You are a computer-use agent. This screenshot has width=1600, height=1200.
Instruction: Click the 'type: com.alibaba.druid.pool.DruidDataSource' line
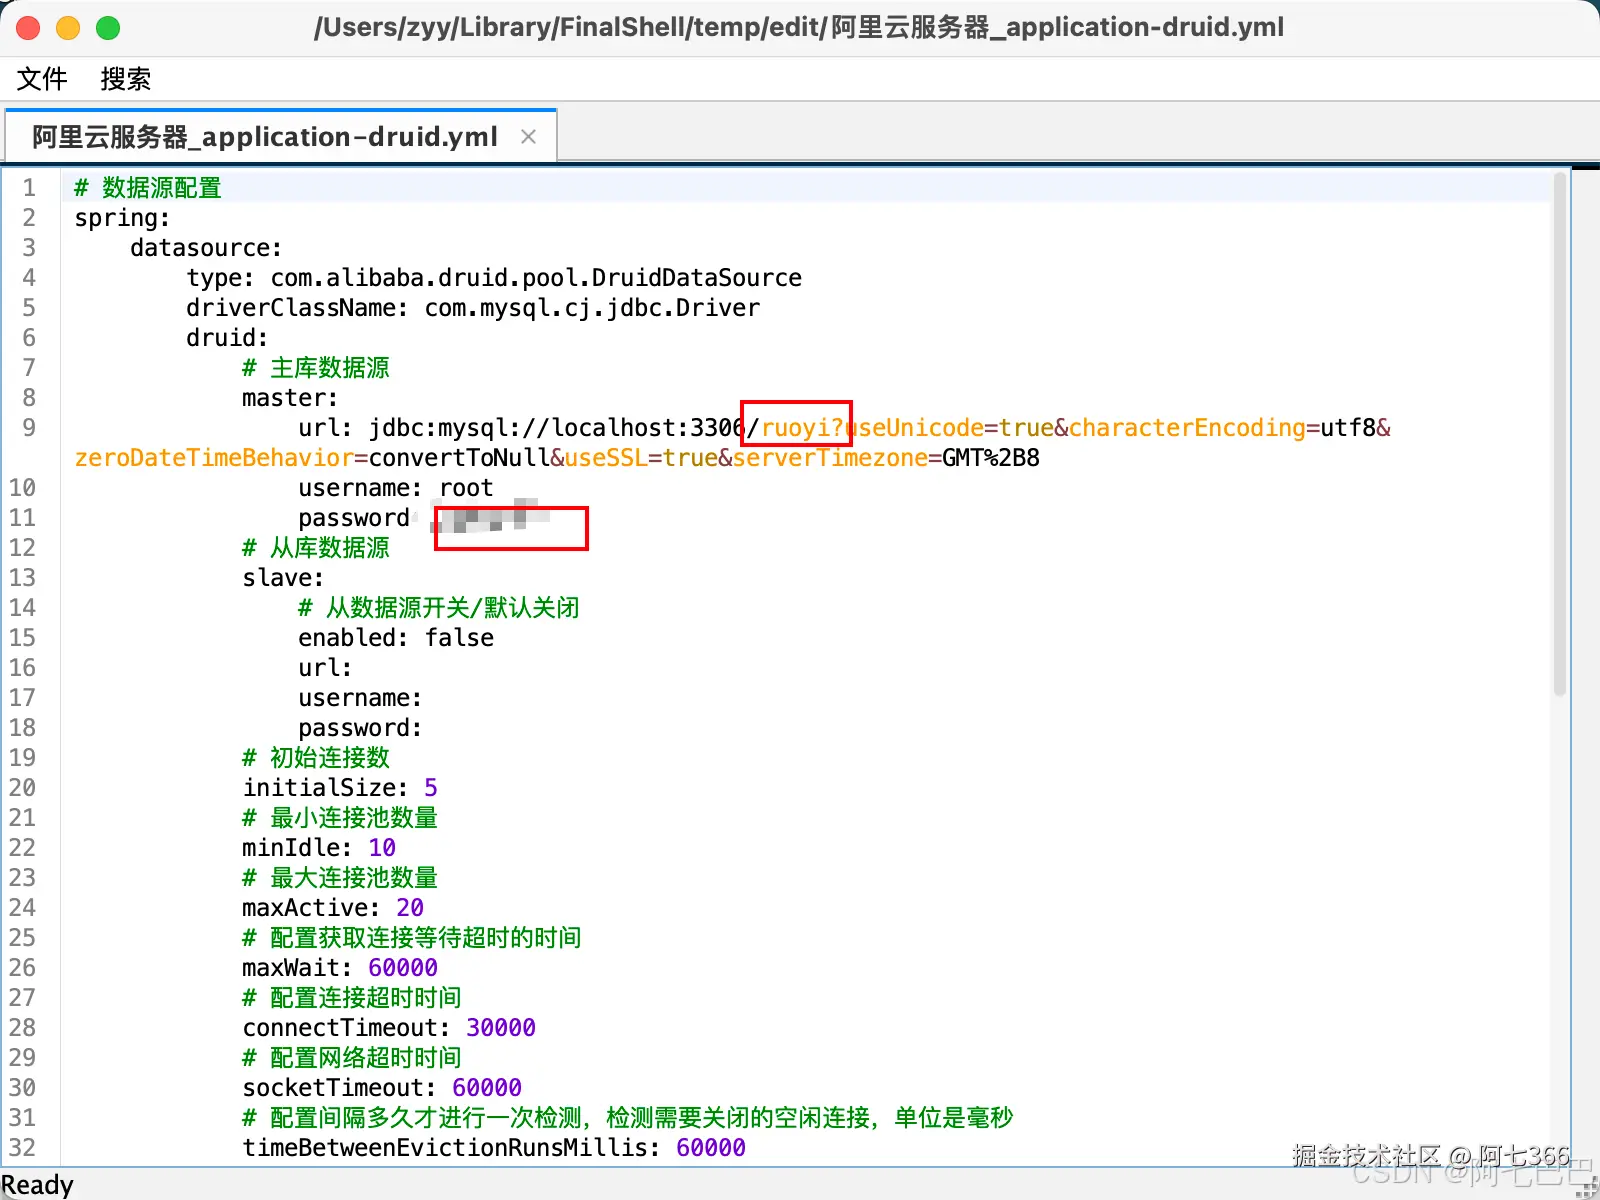coord(494,278)
